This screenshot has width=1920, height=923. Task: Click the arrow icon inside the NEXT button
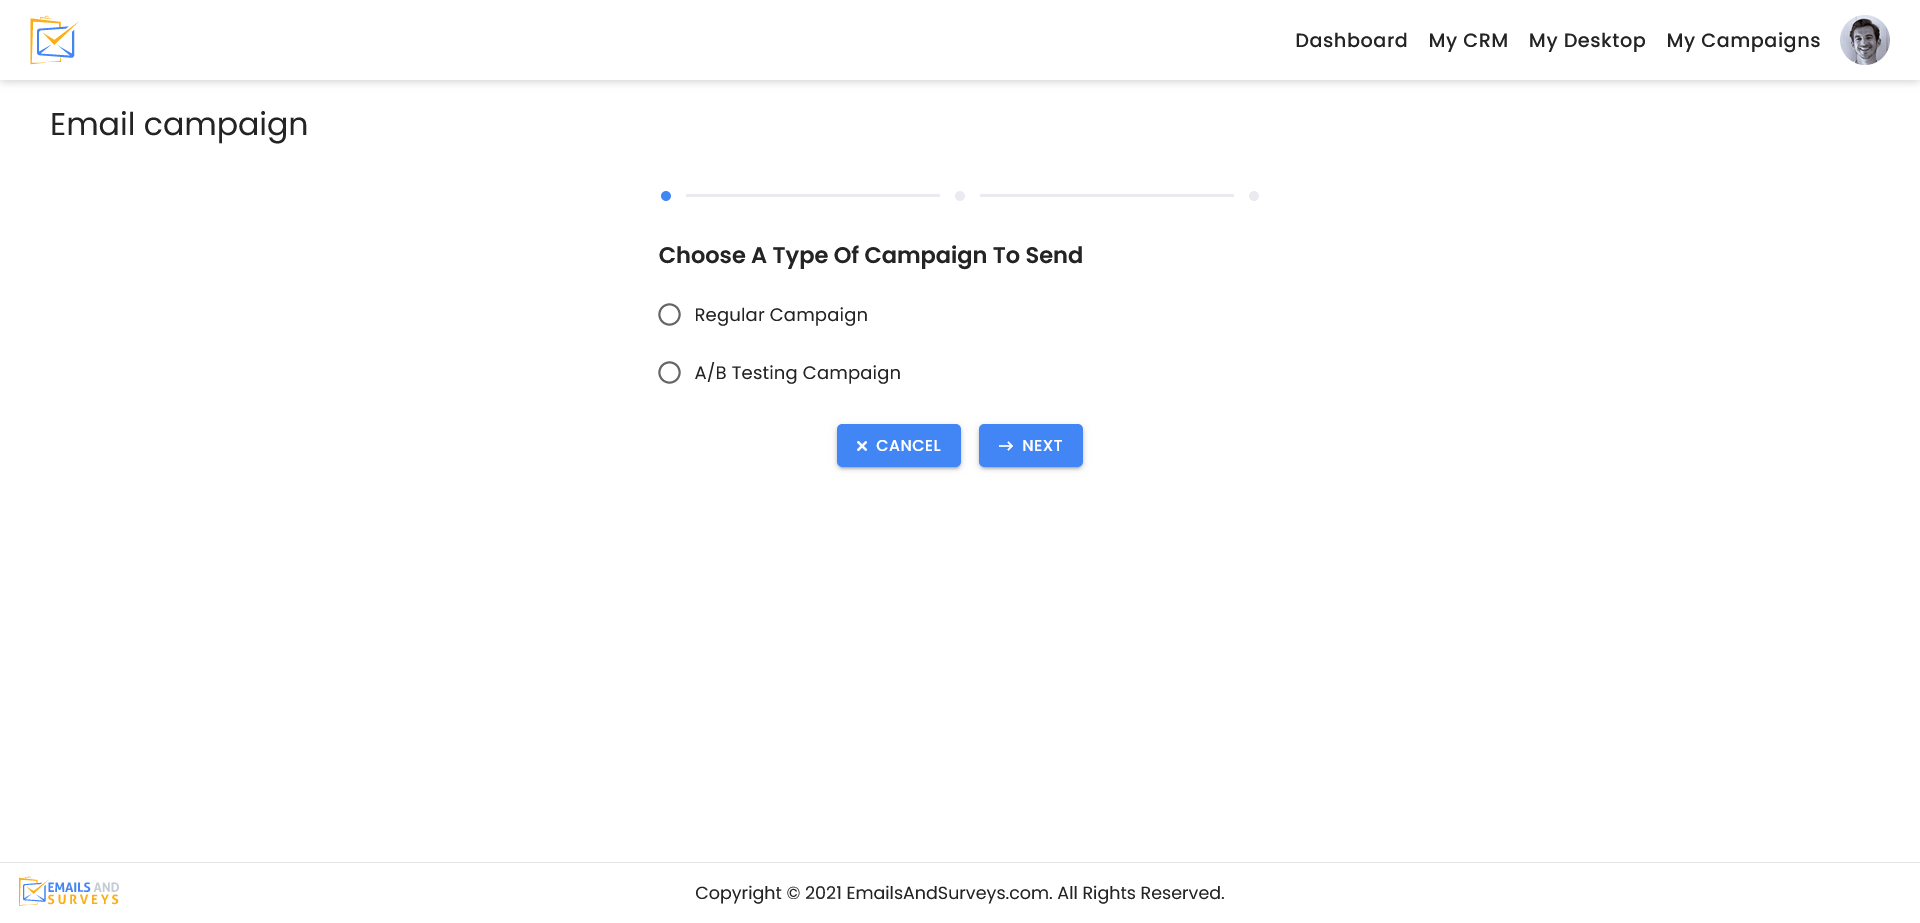[1006, 446]
